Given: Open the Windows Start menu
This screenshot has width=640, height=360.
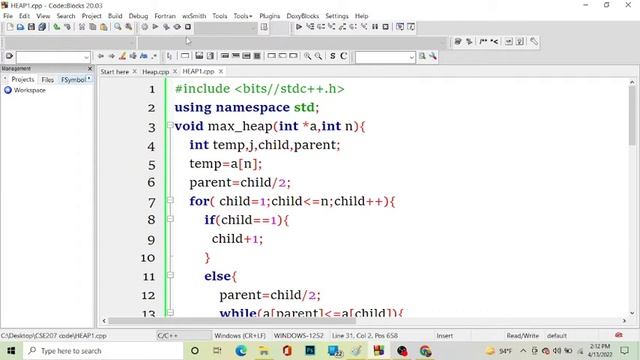Looking at the screenshot, I should point(11,351).
